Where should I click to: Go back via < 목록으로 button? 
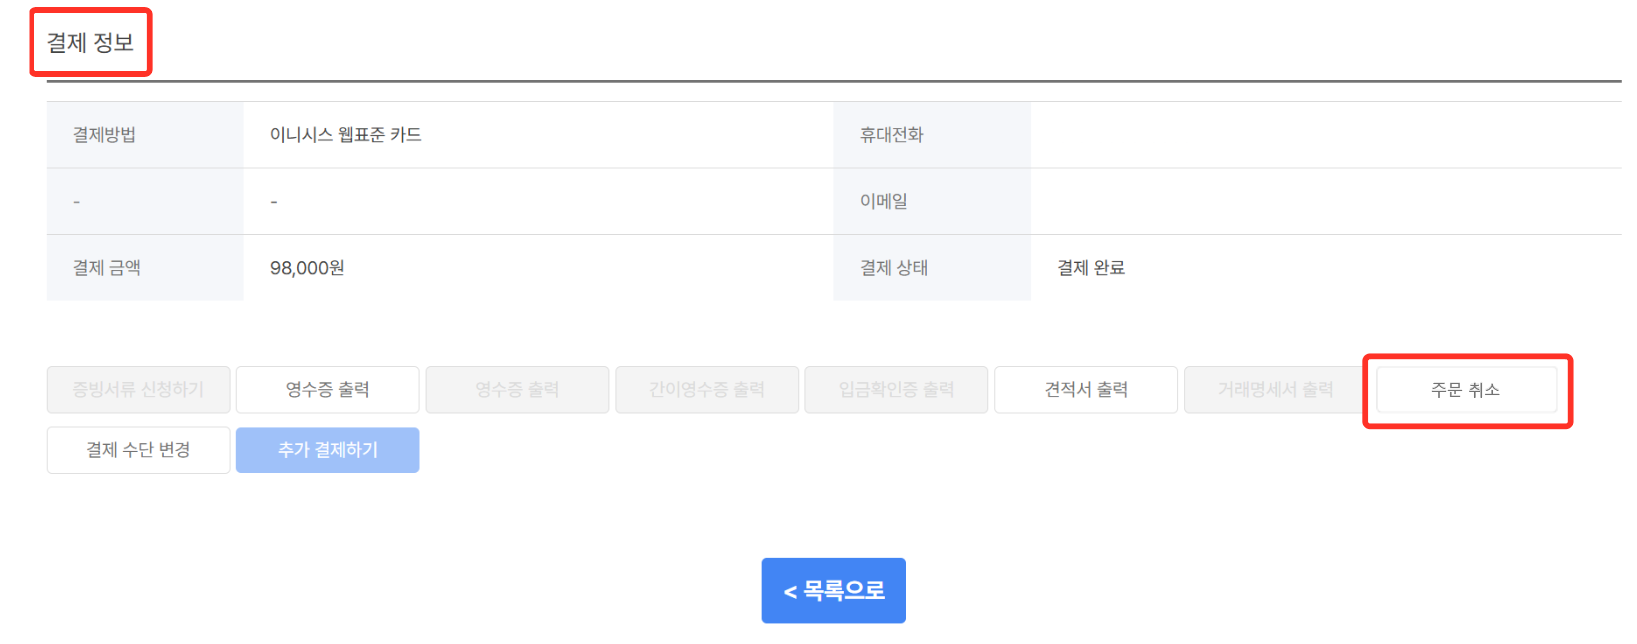pyautogui.click(x=833, y=591)
